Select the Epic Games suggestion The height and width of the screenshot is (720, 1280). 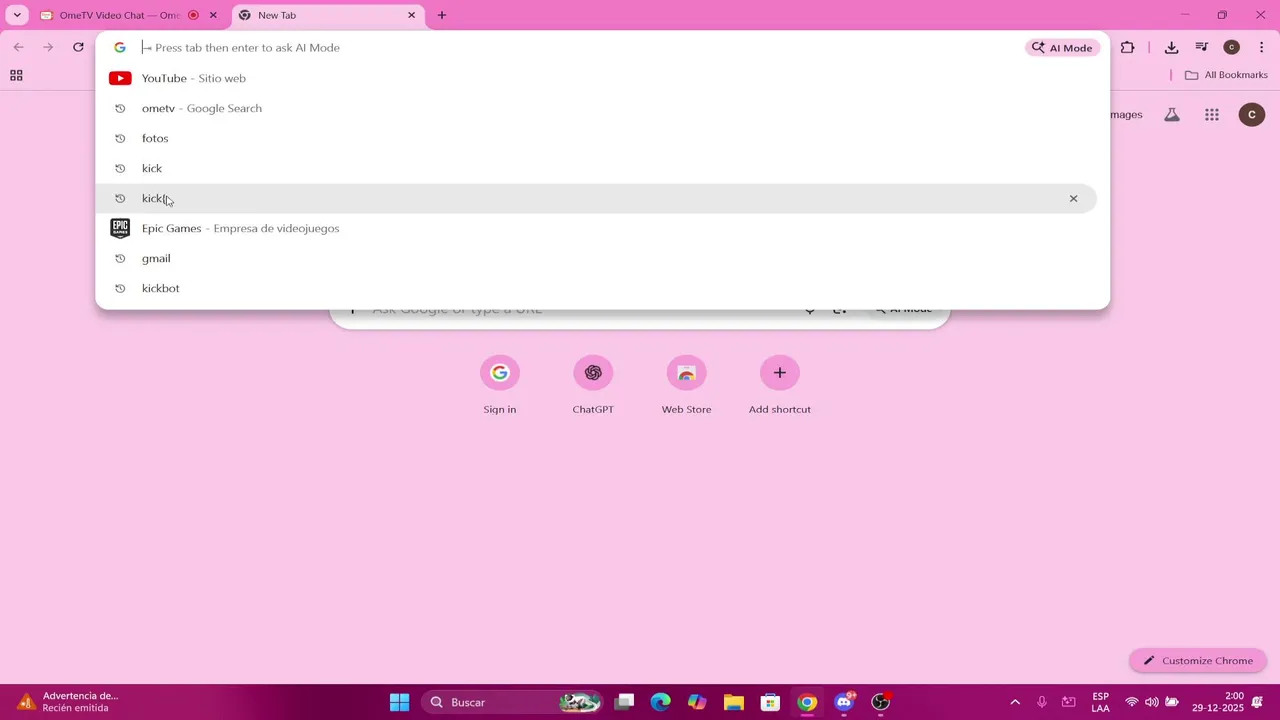[602, 228]
